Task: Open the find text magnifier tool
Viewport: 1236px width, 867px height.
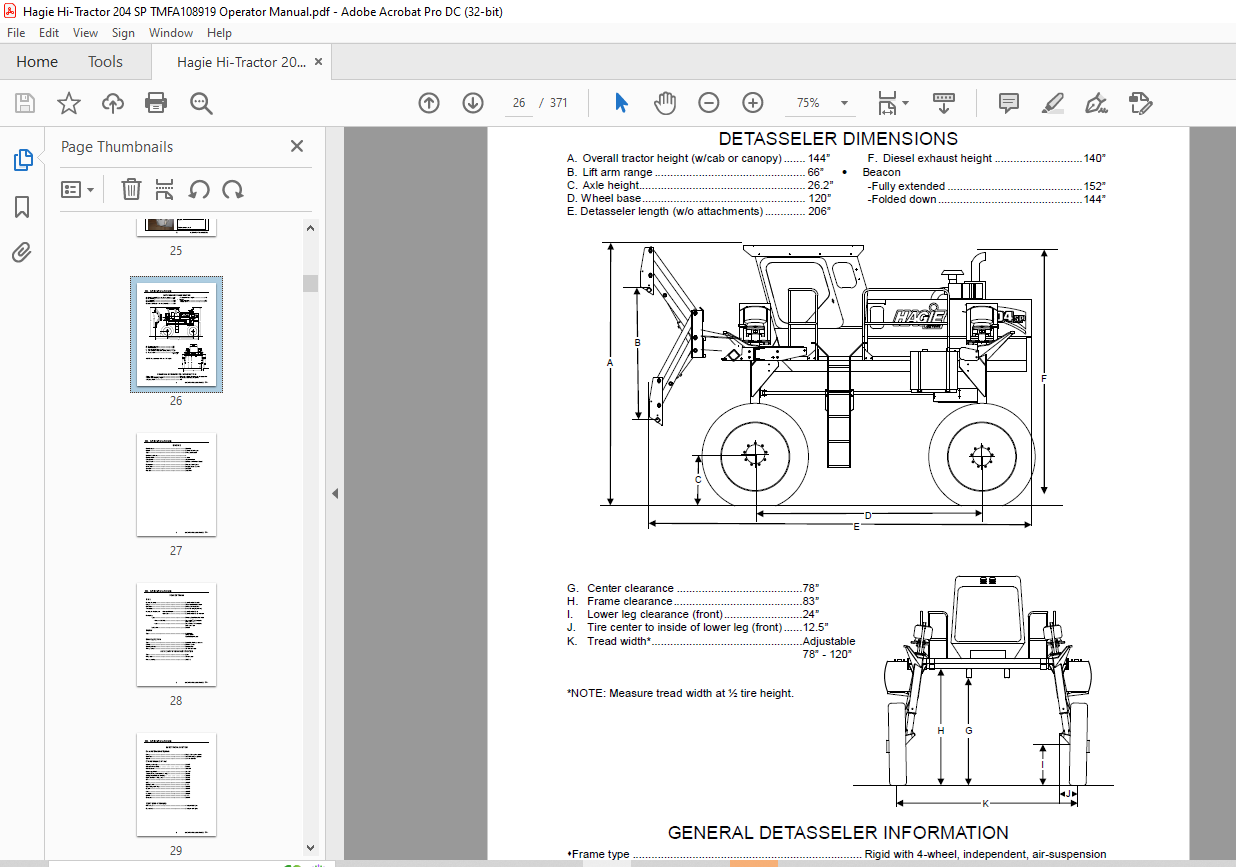Action: tap(201, 103)
